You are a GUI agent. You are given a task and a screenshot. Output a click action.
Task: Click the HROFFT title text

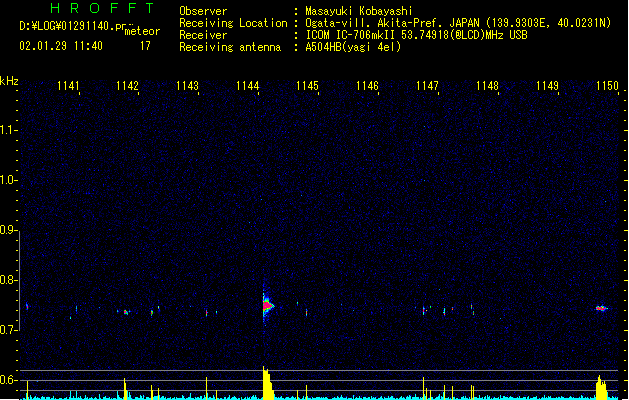click(102, 8)
